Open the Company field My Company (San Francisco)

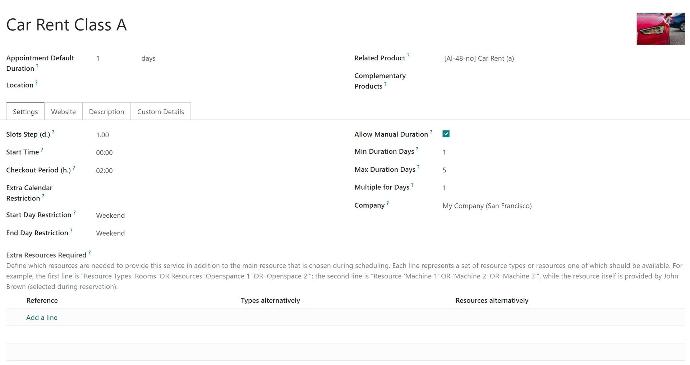(487, 206)
